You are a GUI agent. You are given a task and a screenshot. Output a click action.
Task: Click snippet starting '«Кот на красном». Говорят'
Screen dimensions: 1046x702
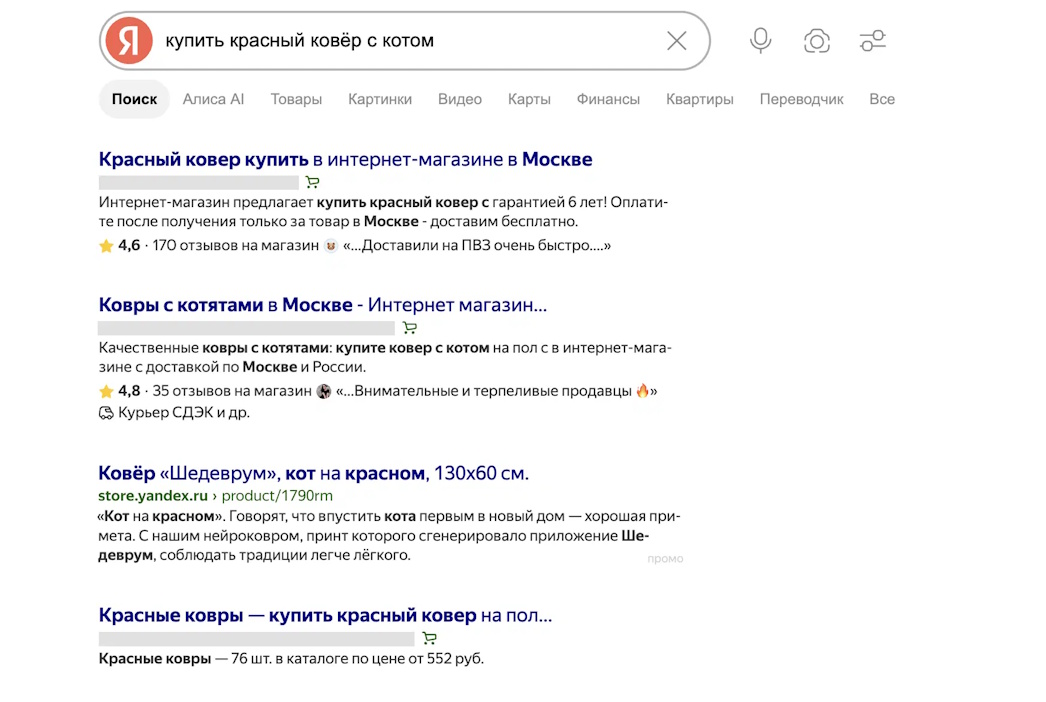click(x=390, y=535)
